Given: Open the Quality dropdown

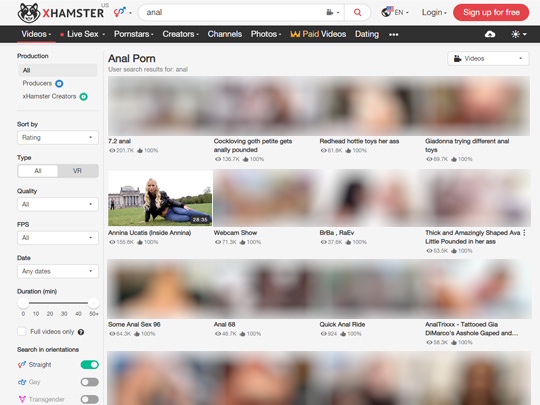Looking at the screenshot, I should [58, 204].
